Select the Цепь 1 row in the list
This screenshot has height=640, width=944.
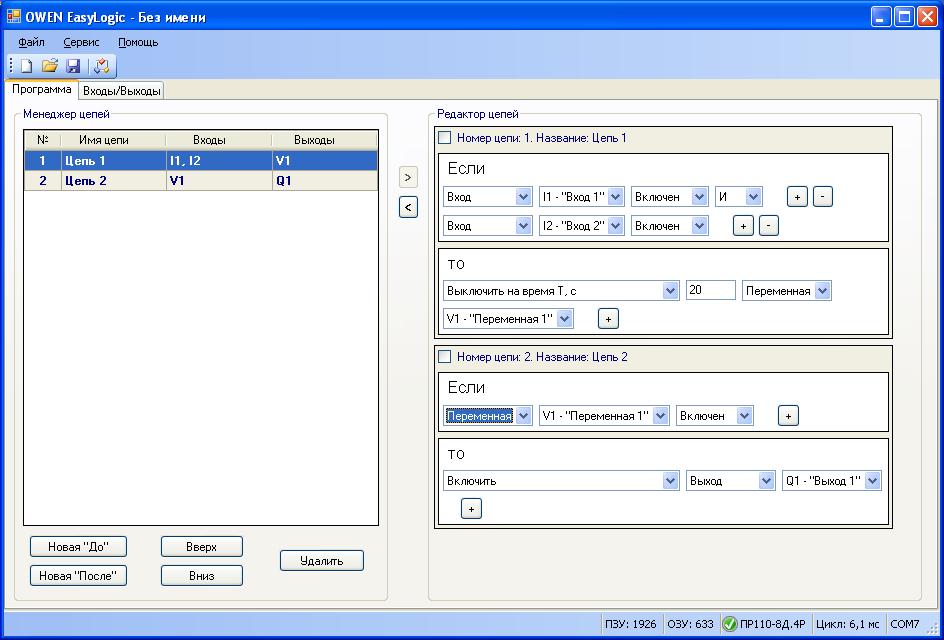[201, 161]
